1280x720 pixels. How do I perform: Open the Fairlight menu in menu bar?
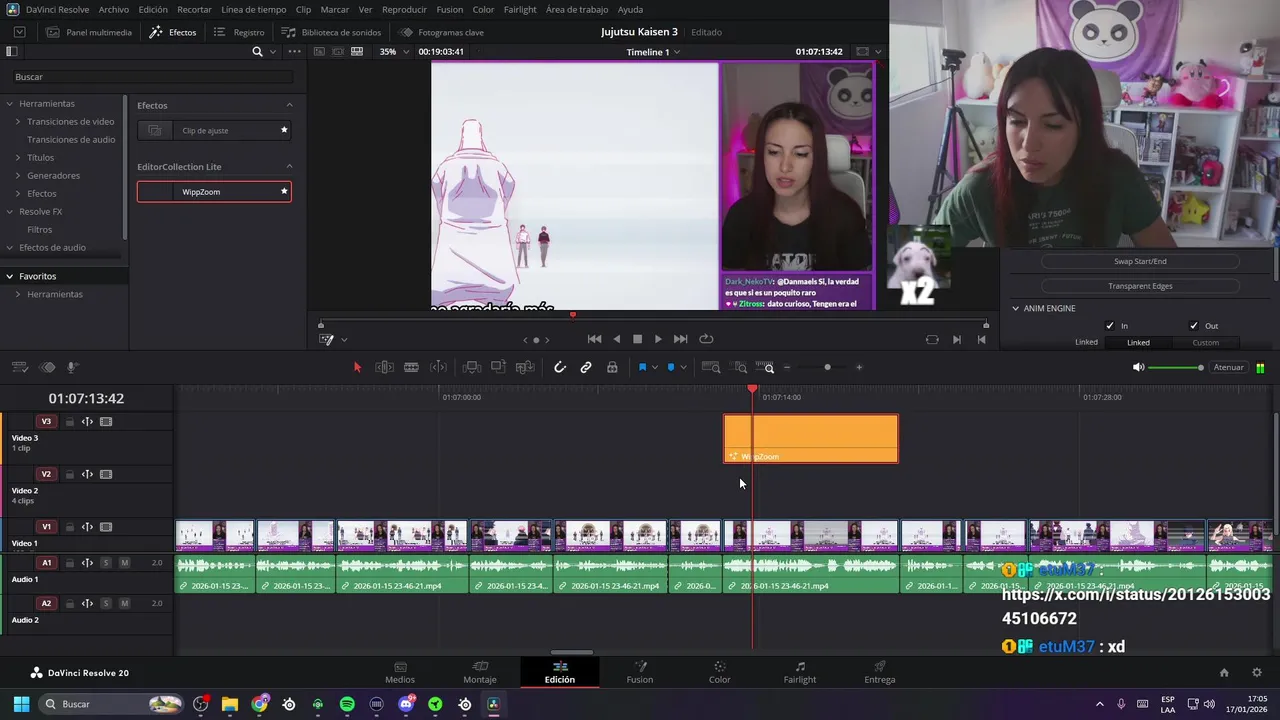pos(520,9)
